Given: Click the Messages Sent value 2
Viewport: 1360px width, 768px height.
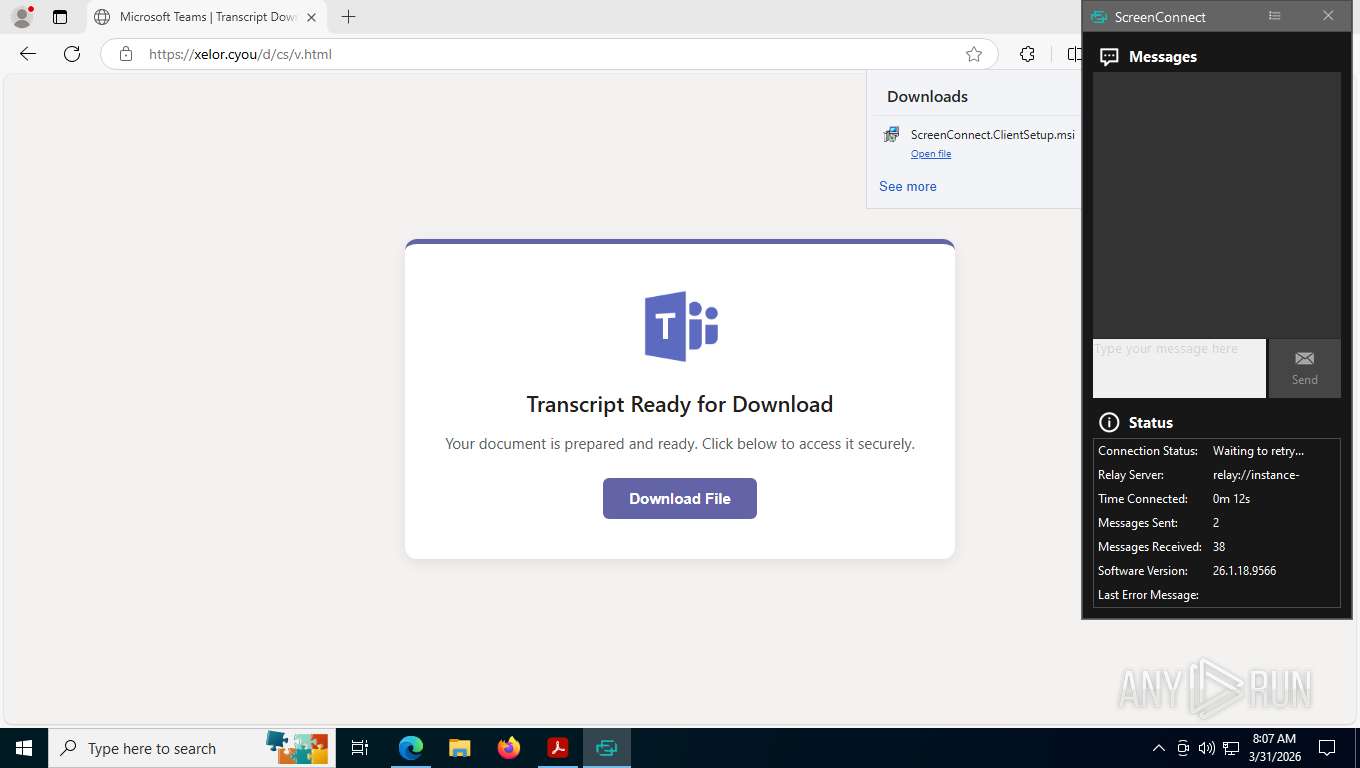Looking at the screenshot, I should click(x=1216, y=523).
